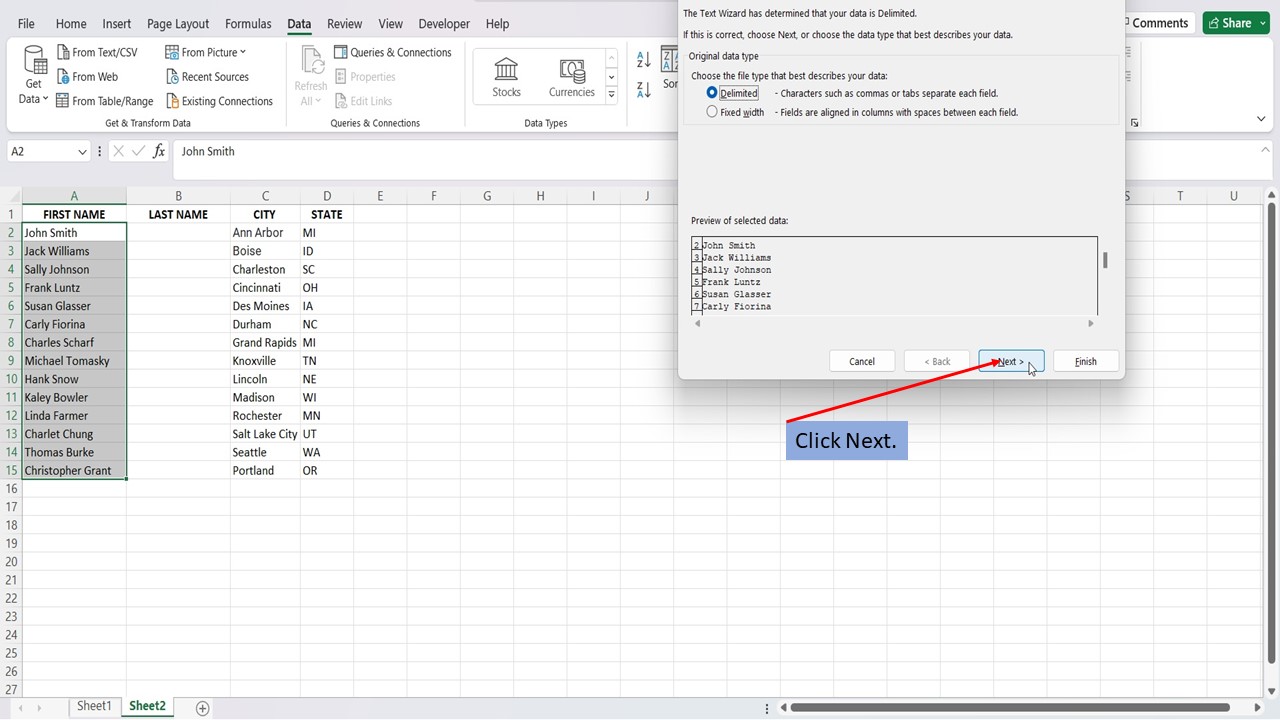Viewport: 1280px width, 720px height.
Task: Open the Comments pane
Action: click(1158, 23)
